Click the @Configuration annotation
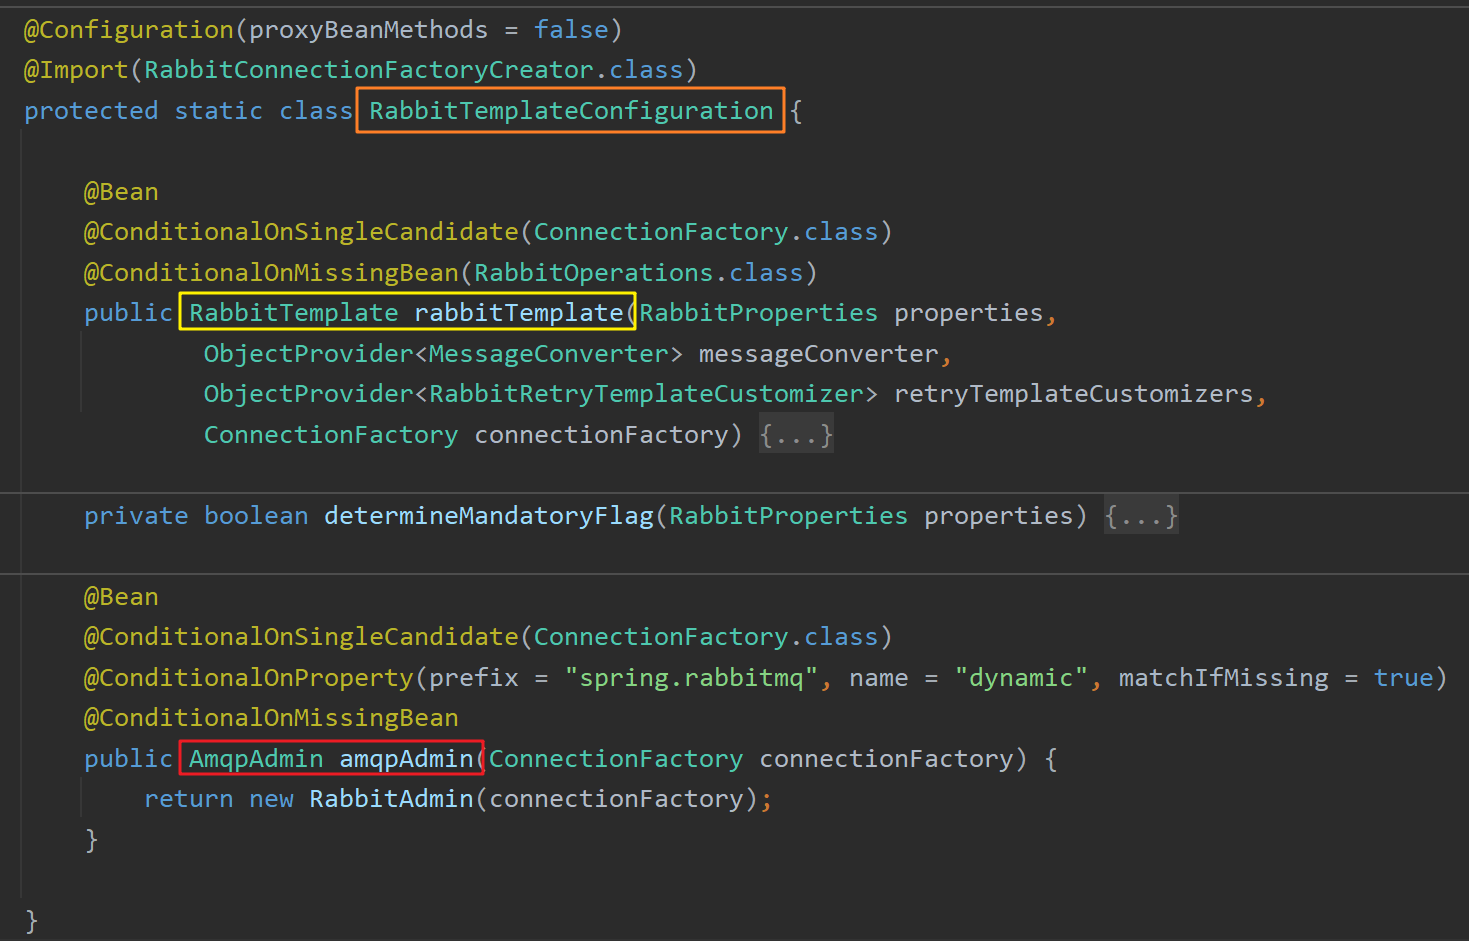The width and height of the screenshot is (1469, 941). (x=129, y=30)
